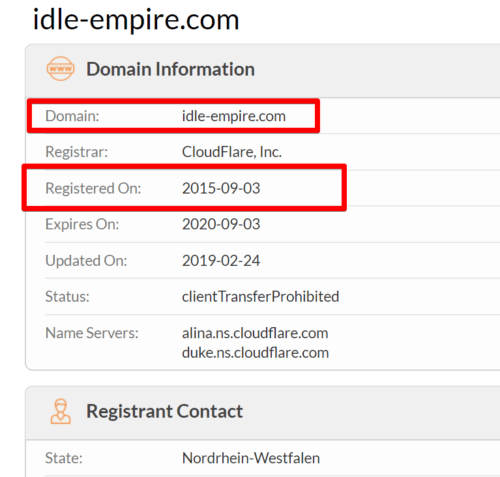Image resolution: width=500 pixels, height=477 pixels.
Task: Click duke.ns.cloudflare.com name server
Action: click(x=255, y=353)
